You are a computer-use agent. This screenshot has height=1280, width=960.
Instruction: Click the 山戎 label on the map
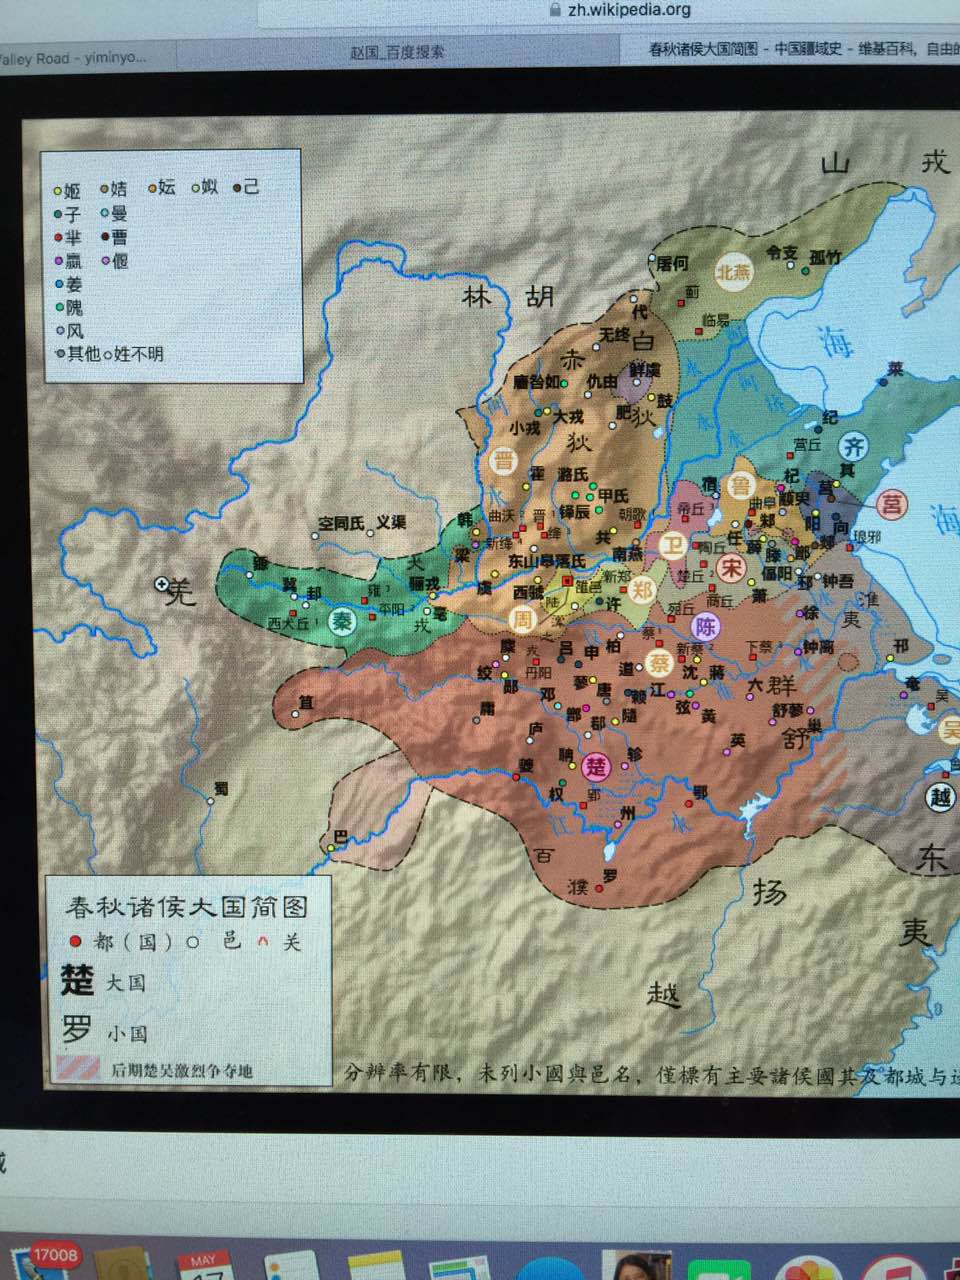[x=886, y=162]
